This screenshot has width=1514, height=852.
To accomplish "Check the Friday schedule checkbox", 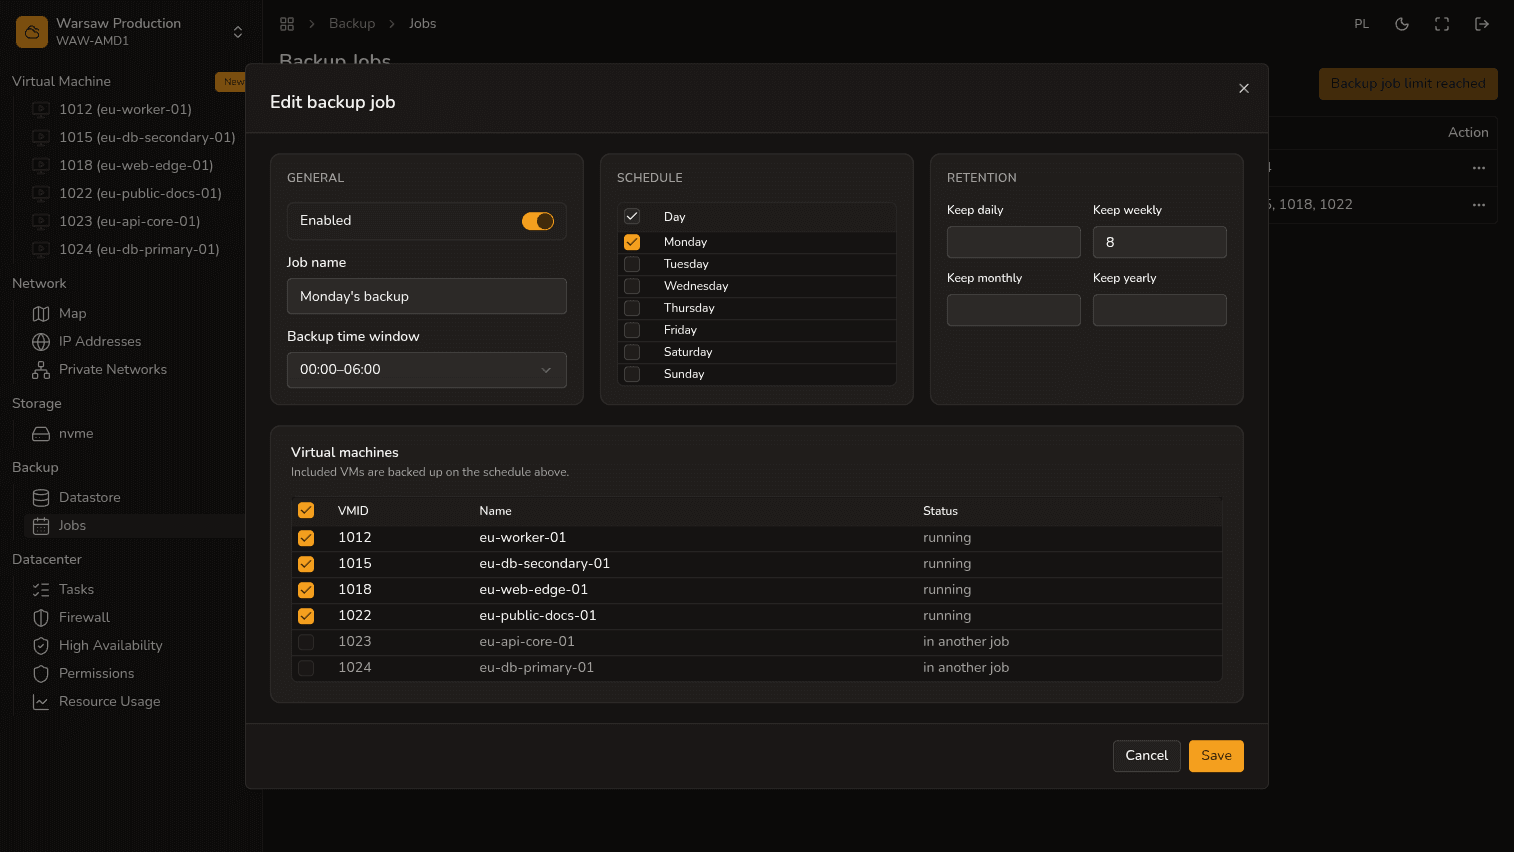I will 632,330.
